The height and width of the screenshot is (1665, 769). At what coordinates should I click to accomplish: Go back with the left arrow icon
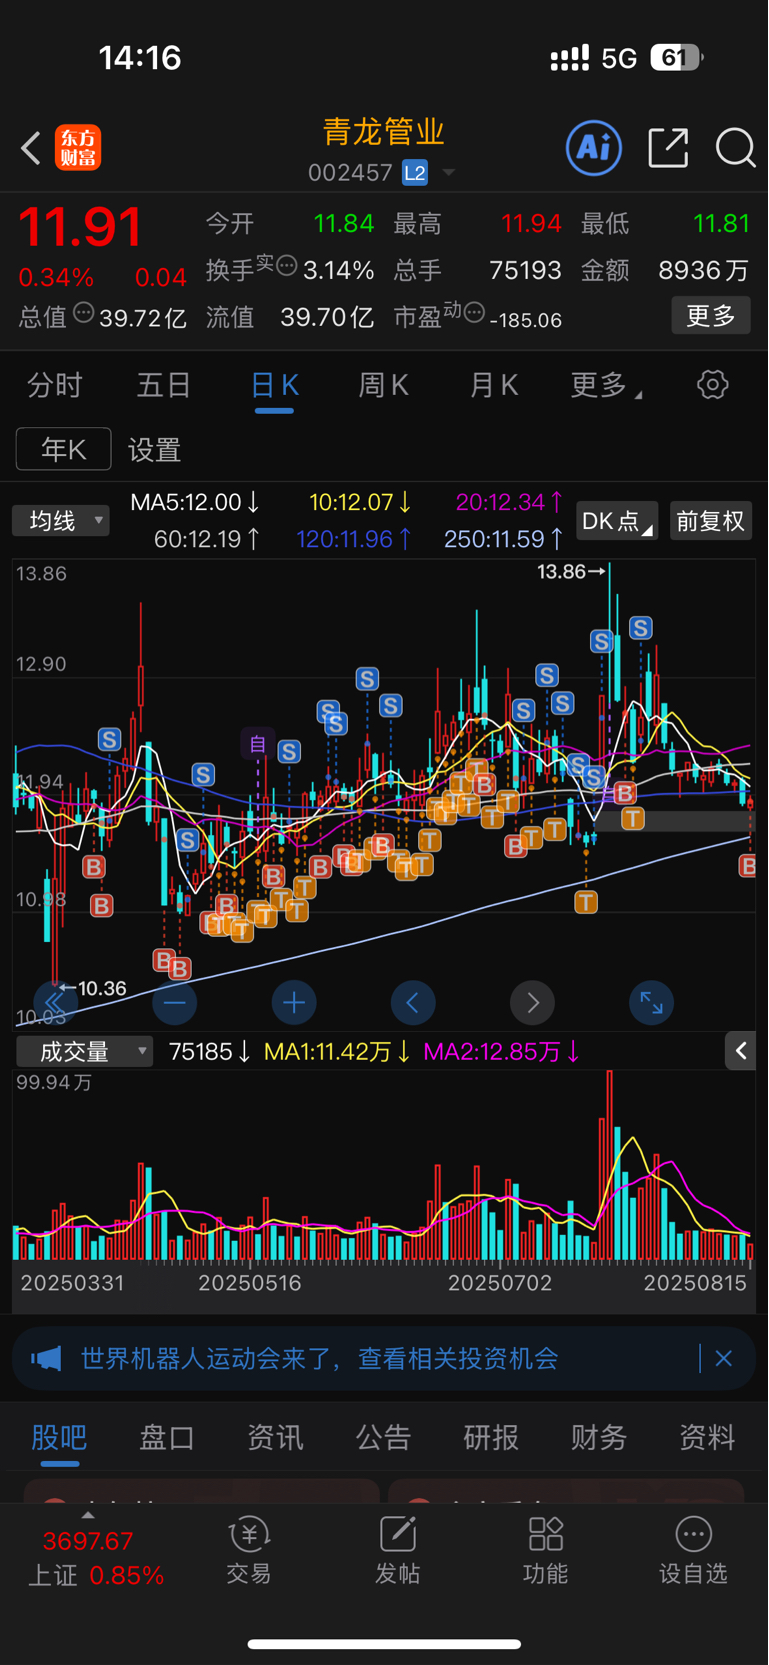[x=31, y=149]
